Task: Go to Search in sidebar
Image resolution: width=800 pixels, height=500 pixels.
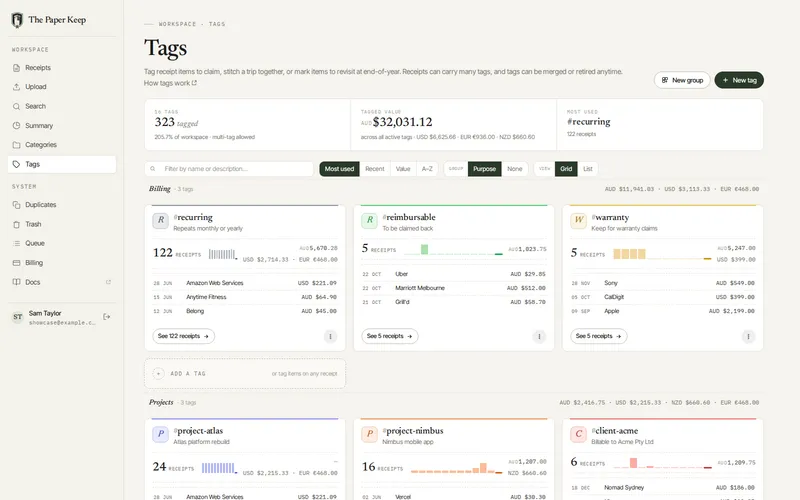Action: [x=62, y=106]
